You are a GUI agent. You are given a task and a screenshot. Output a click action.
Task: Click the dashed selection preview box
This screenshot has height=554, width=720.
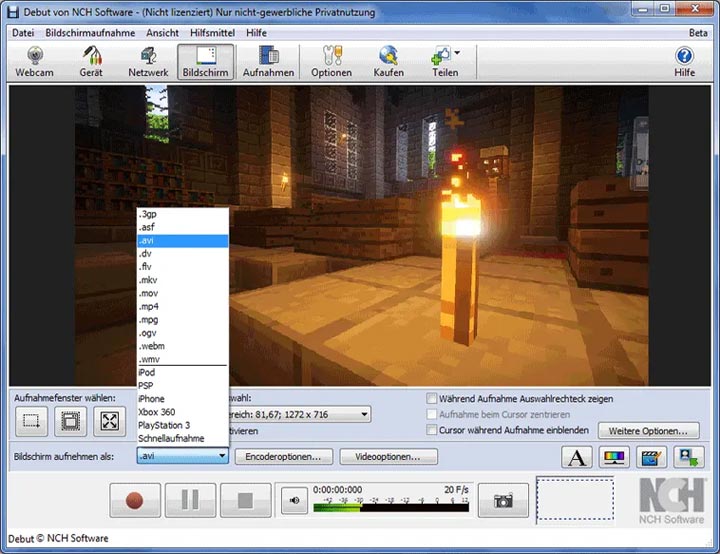575,499
